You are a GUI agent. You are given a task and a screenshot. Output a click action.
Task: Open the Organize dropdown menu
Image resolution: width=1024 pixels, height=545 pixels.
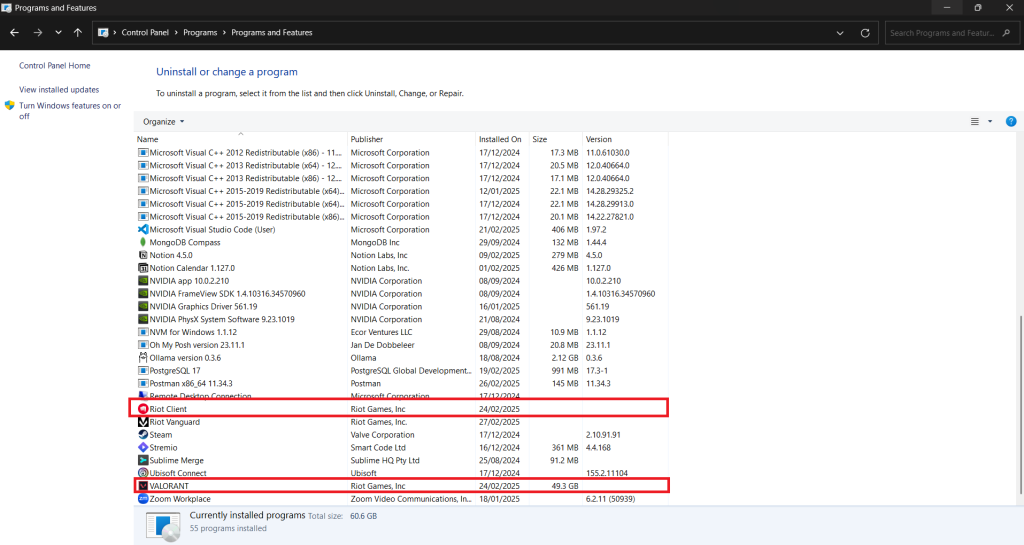(x=163, y=122)
